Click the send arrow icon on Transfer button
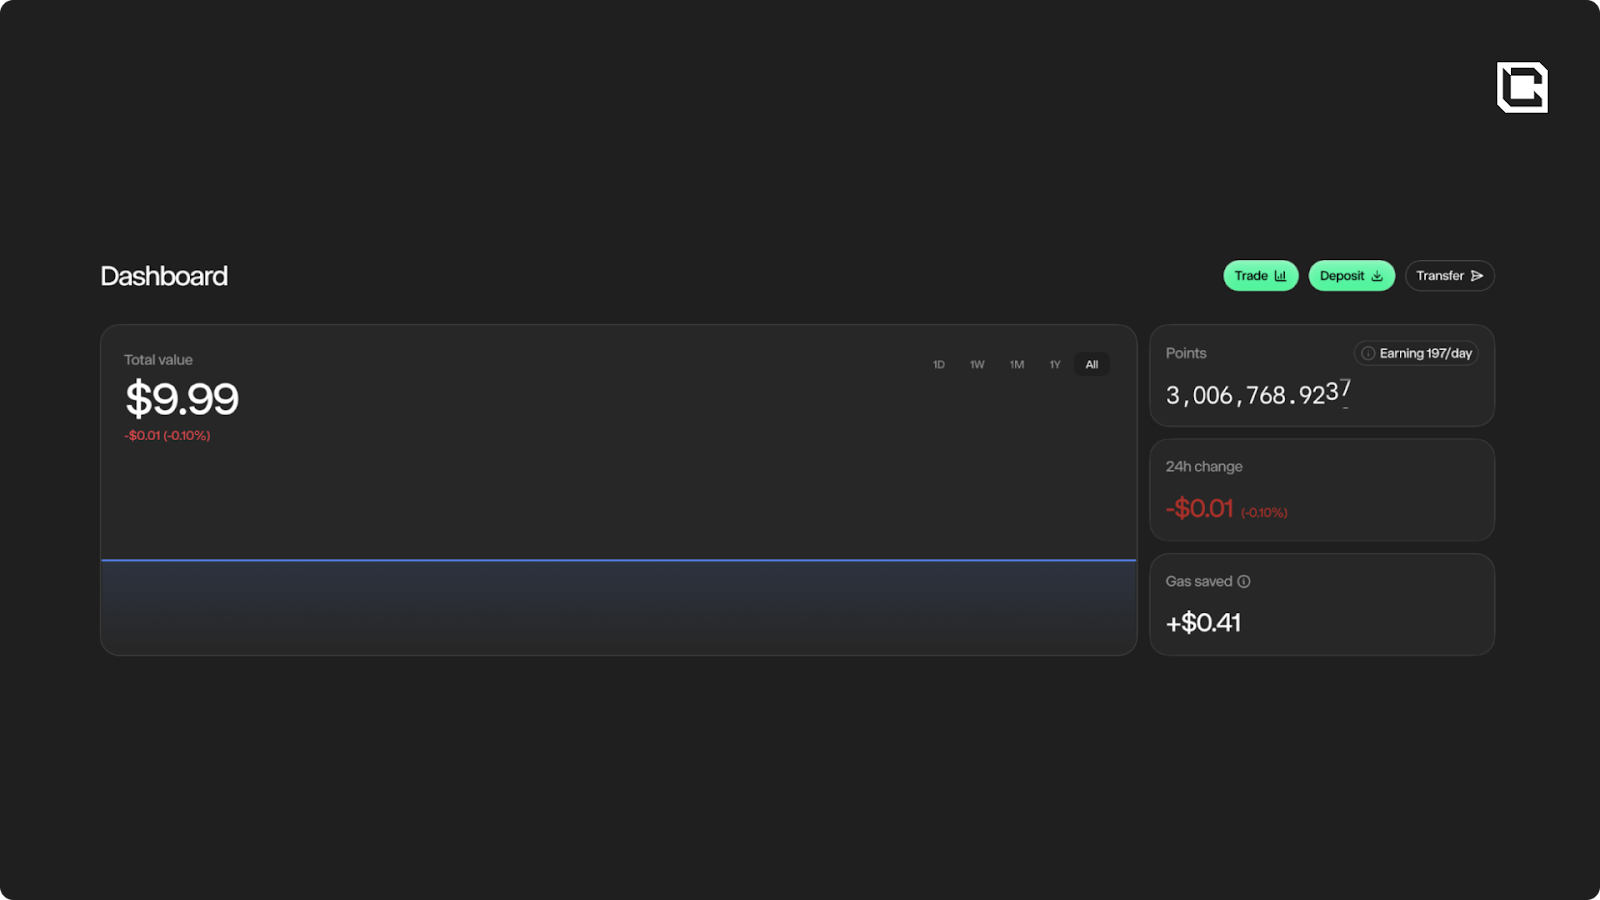This screenshot has height=900, width=1600. pyautogui.click(x=1477, y=276)
